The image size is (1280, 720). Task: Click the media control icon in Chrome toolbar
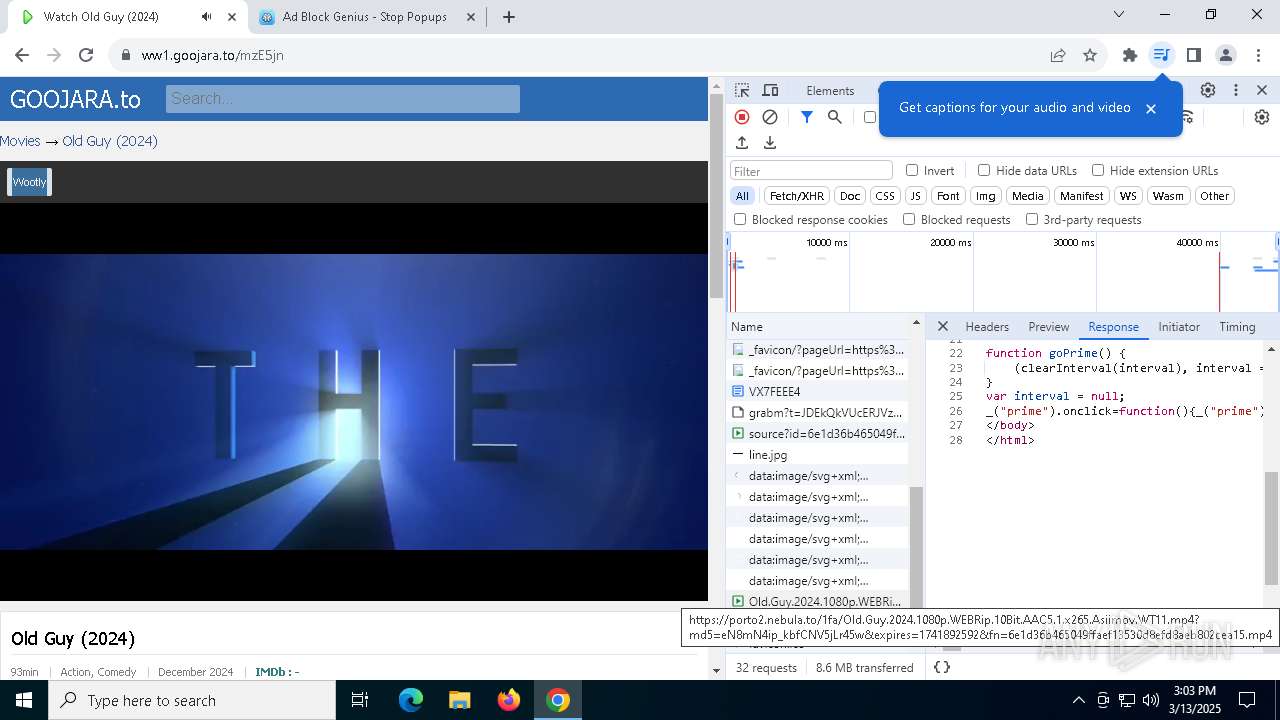point(1161,55)
